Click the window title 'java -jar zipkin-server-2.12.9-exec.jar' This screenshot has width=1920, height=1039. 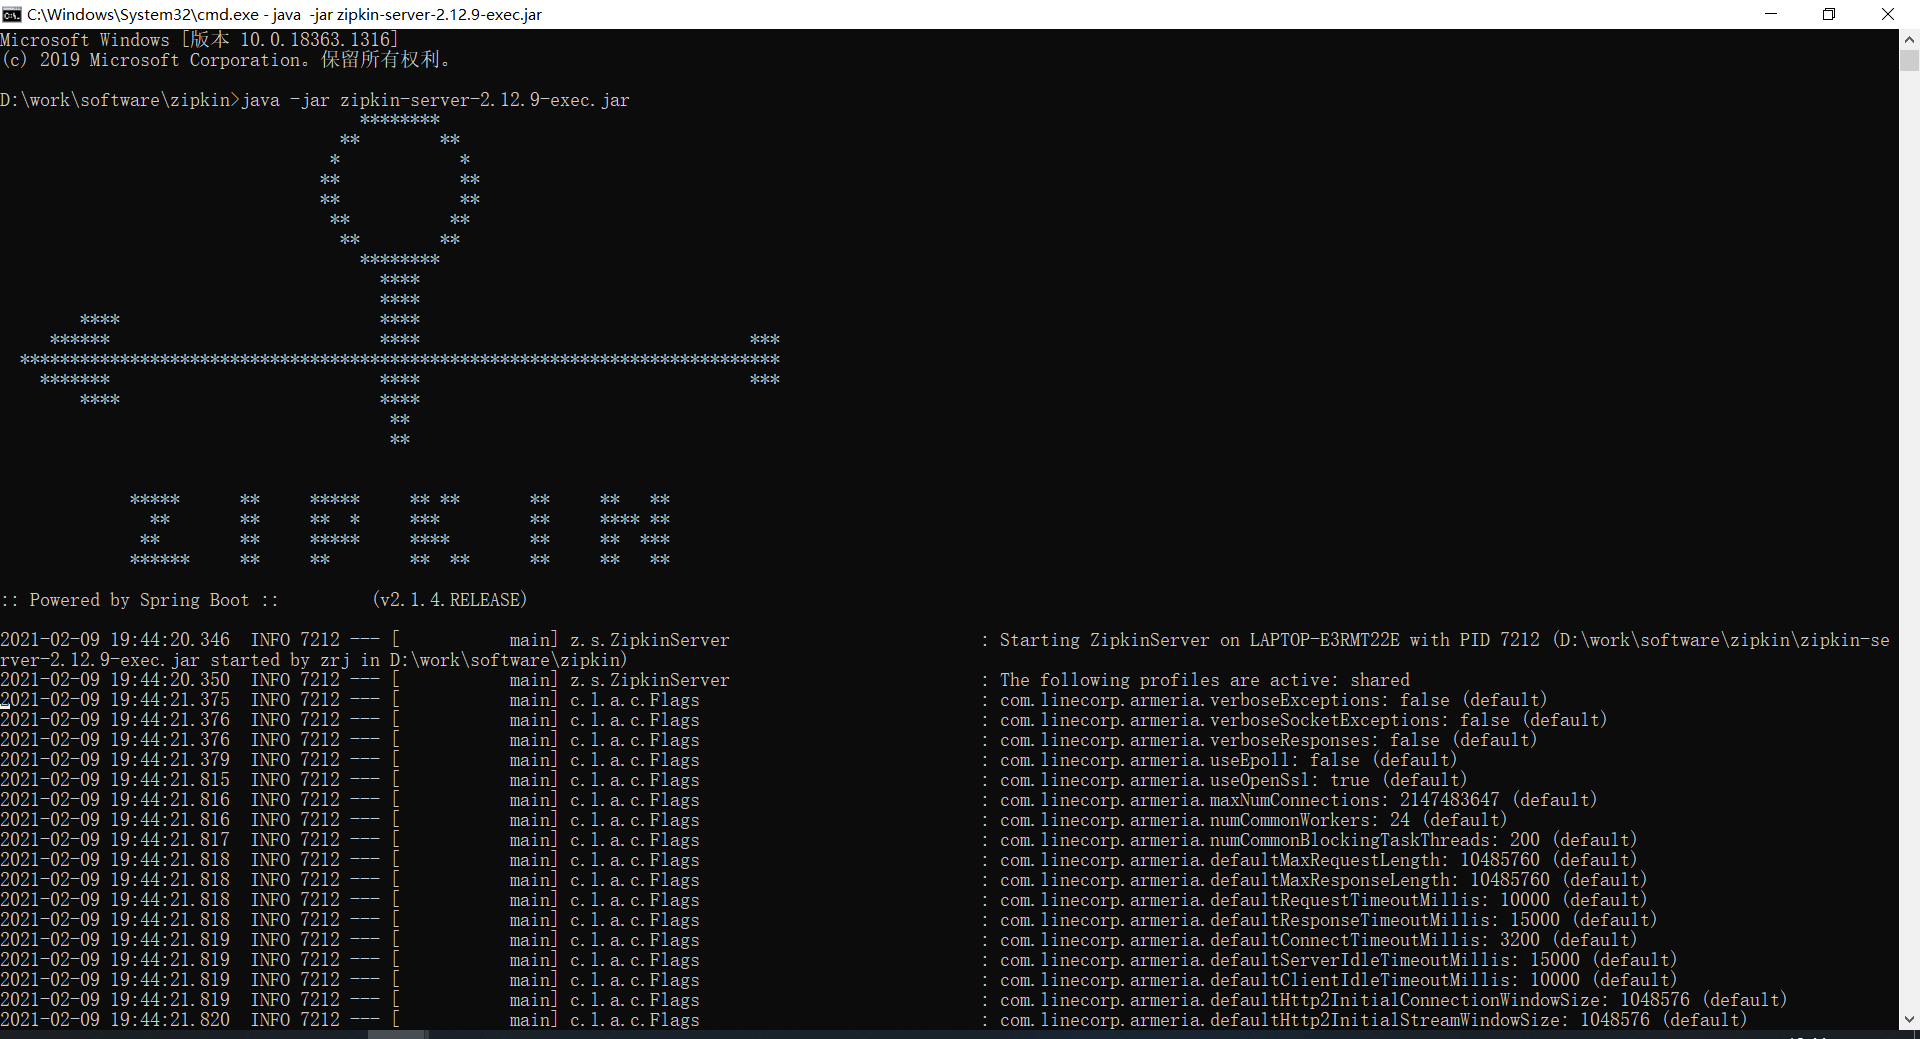(x=407, y=15)
